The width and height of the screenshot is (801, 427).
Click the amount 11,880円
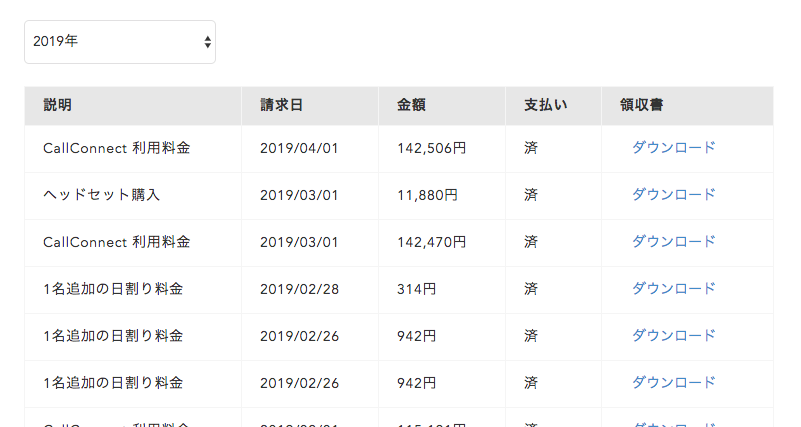tap(428, 196)
